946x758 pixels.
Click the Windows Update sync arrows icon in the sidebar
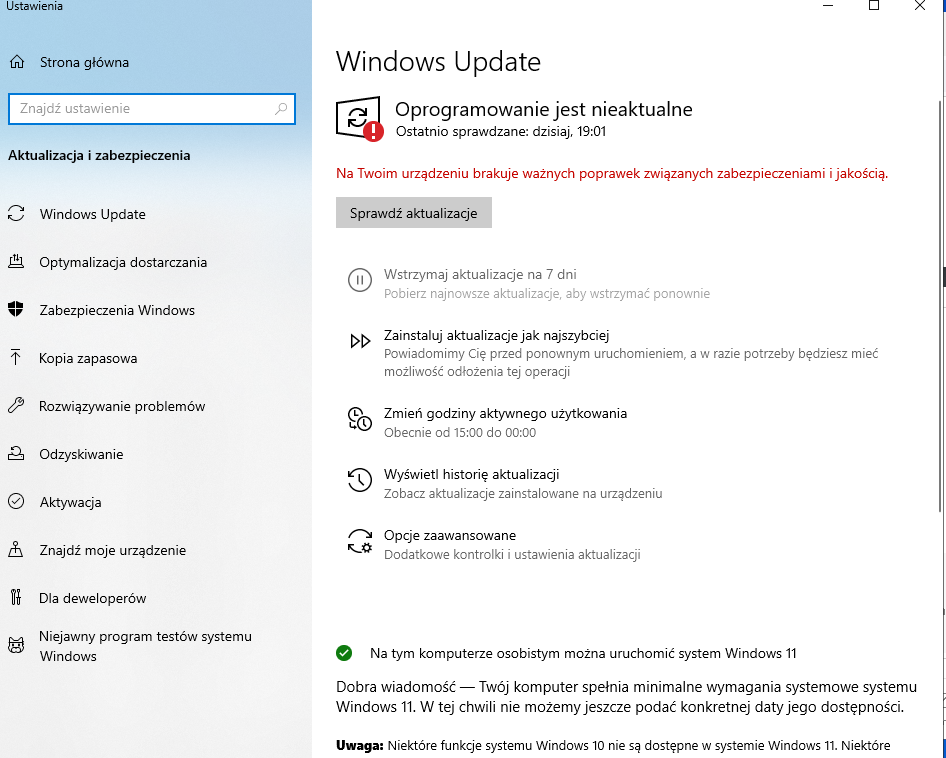click(16, 214)
